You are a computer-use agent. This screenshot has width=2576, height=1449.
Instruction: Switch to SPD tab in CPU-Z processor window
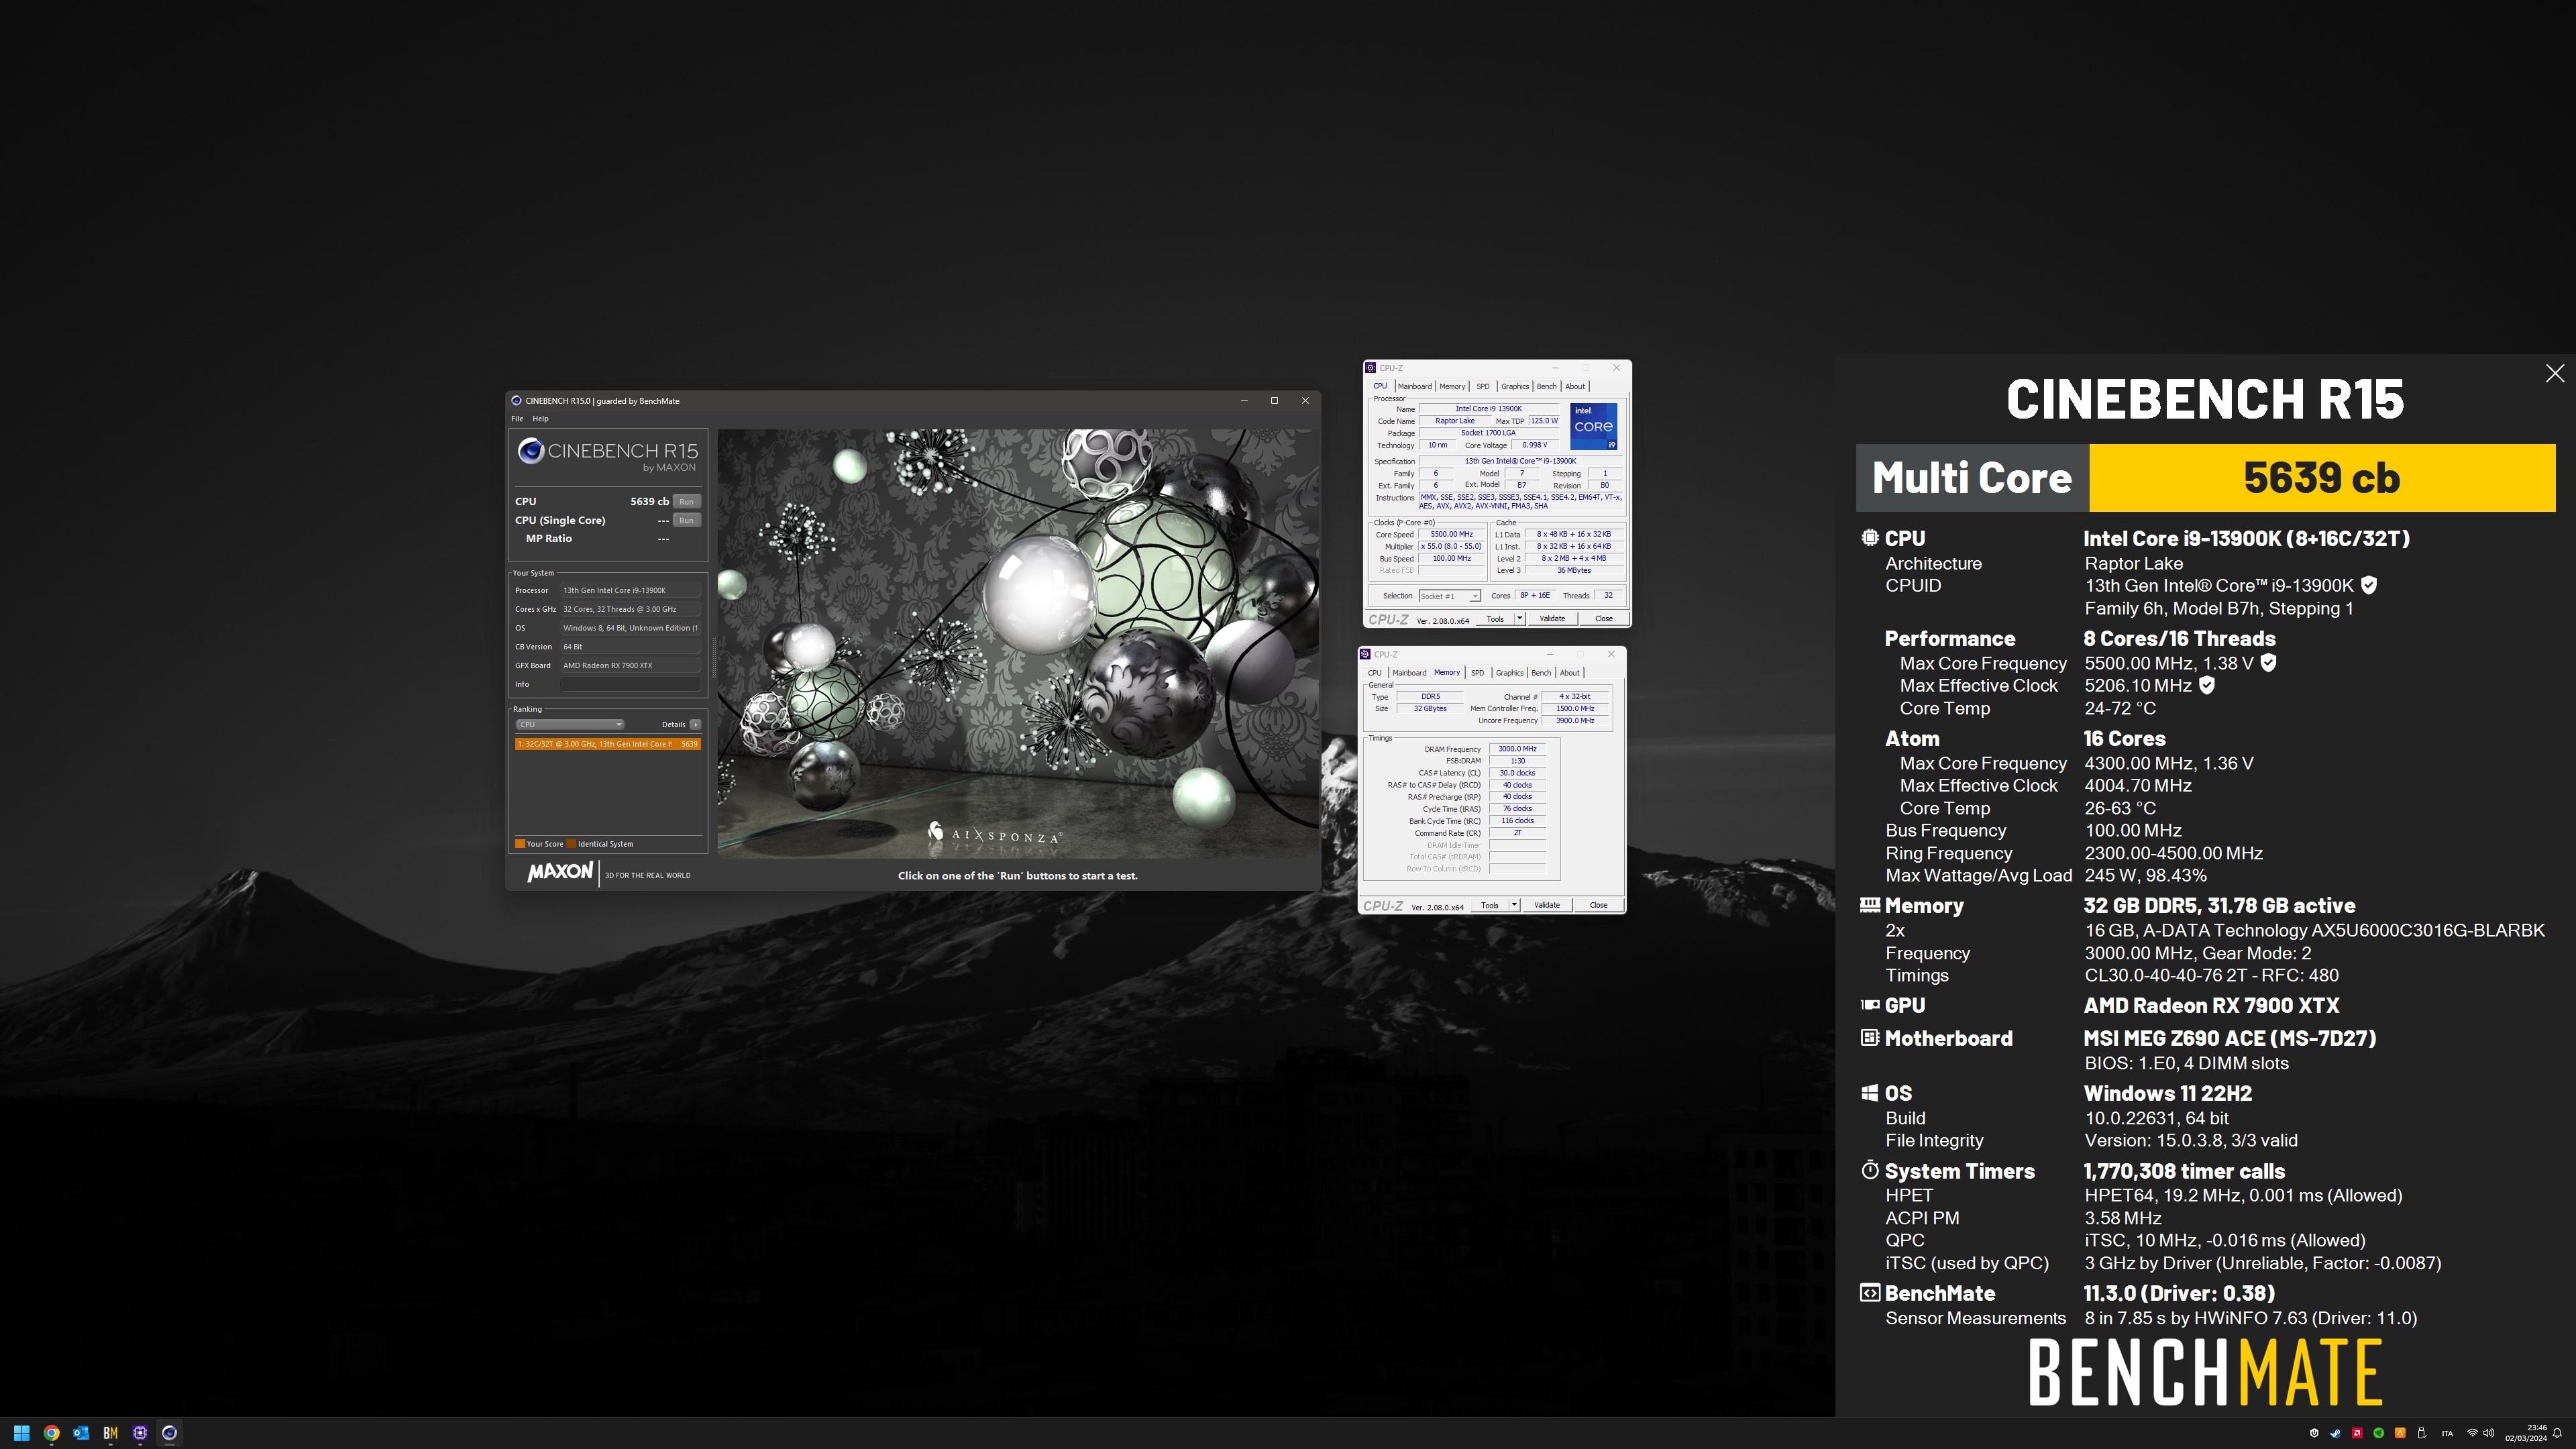pos(1483,386)
